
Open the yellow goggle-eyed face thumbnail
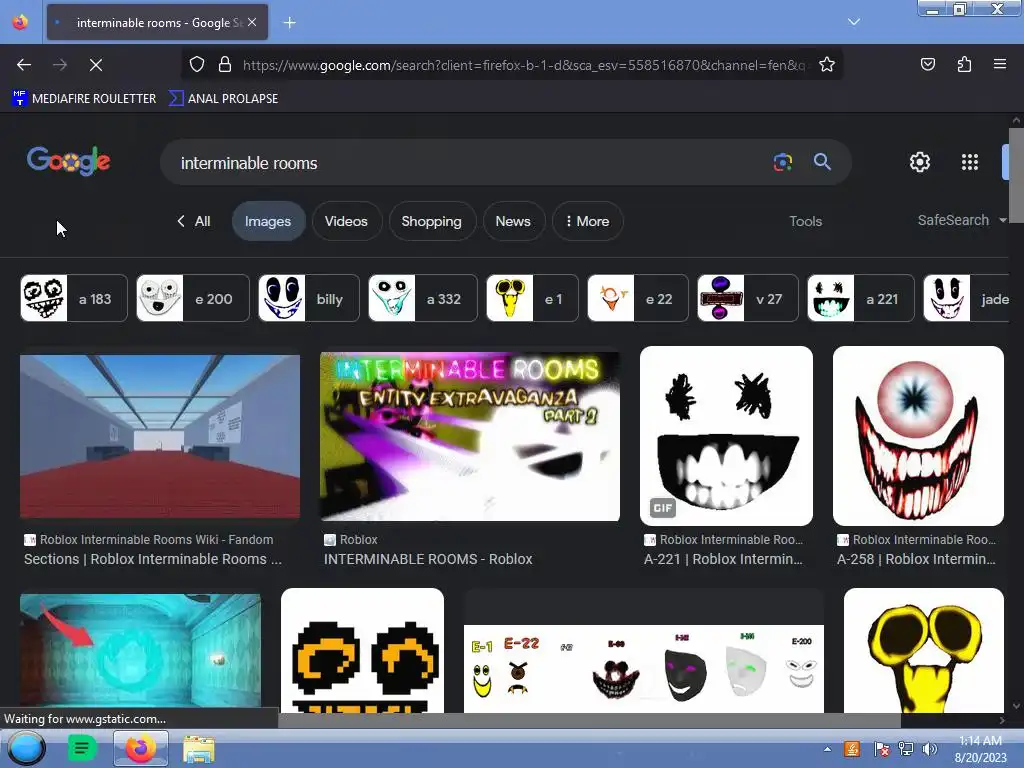pos(923,650)
